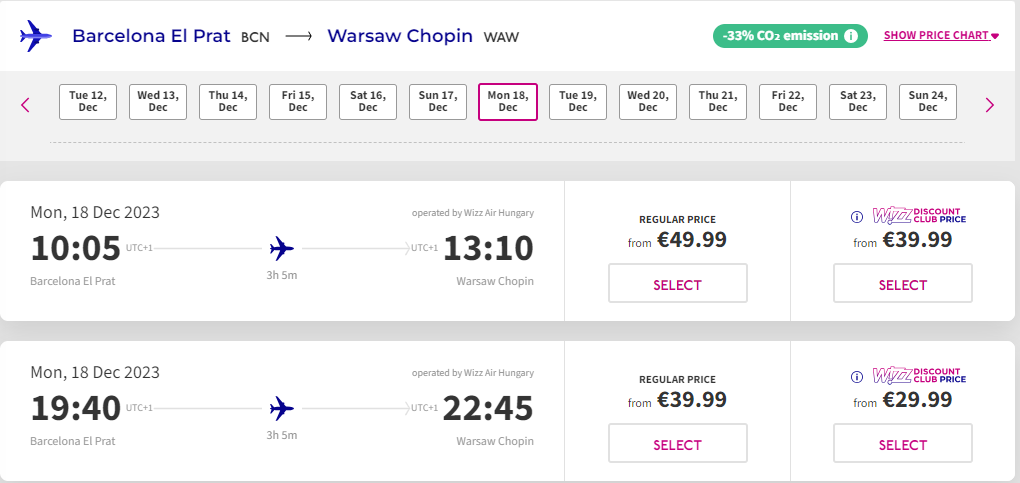The width and height of the screenshot is (1020, 483).
Task: Select Discount Club price €39.99 for 10:05 flight
Action: coord(903,283)
